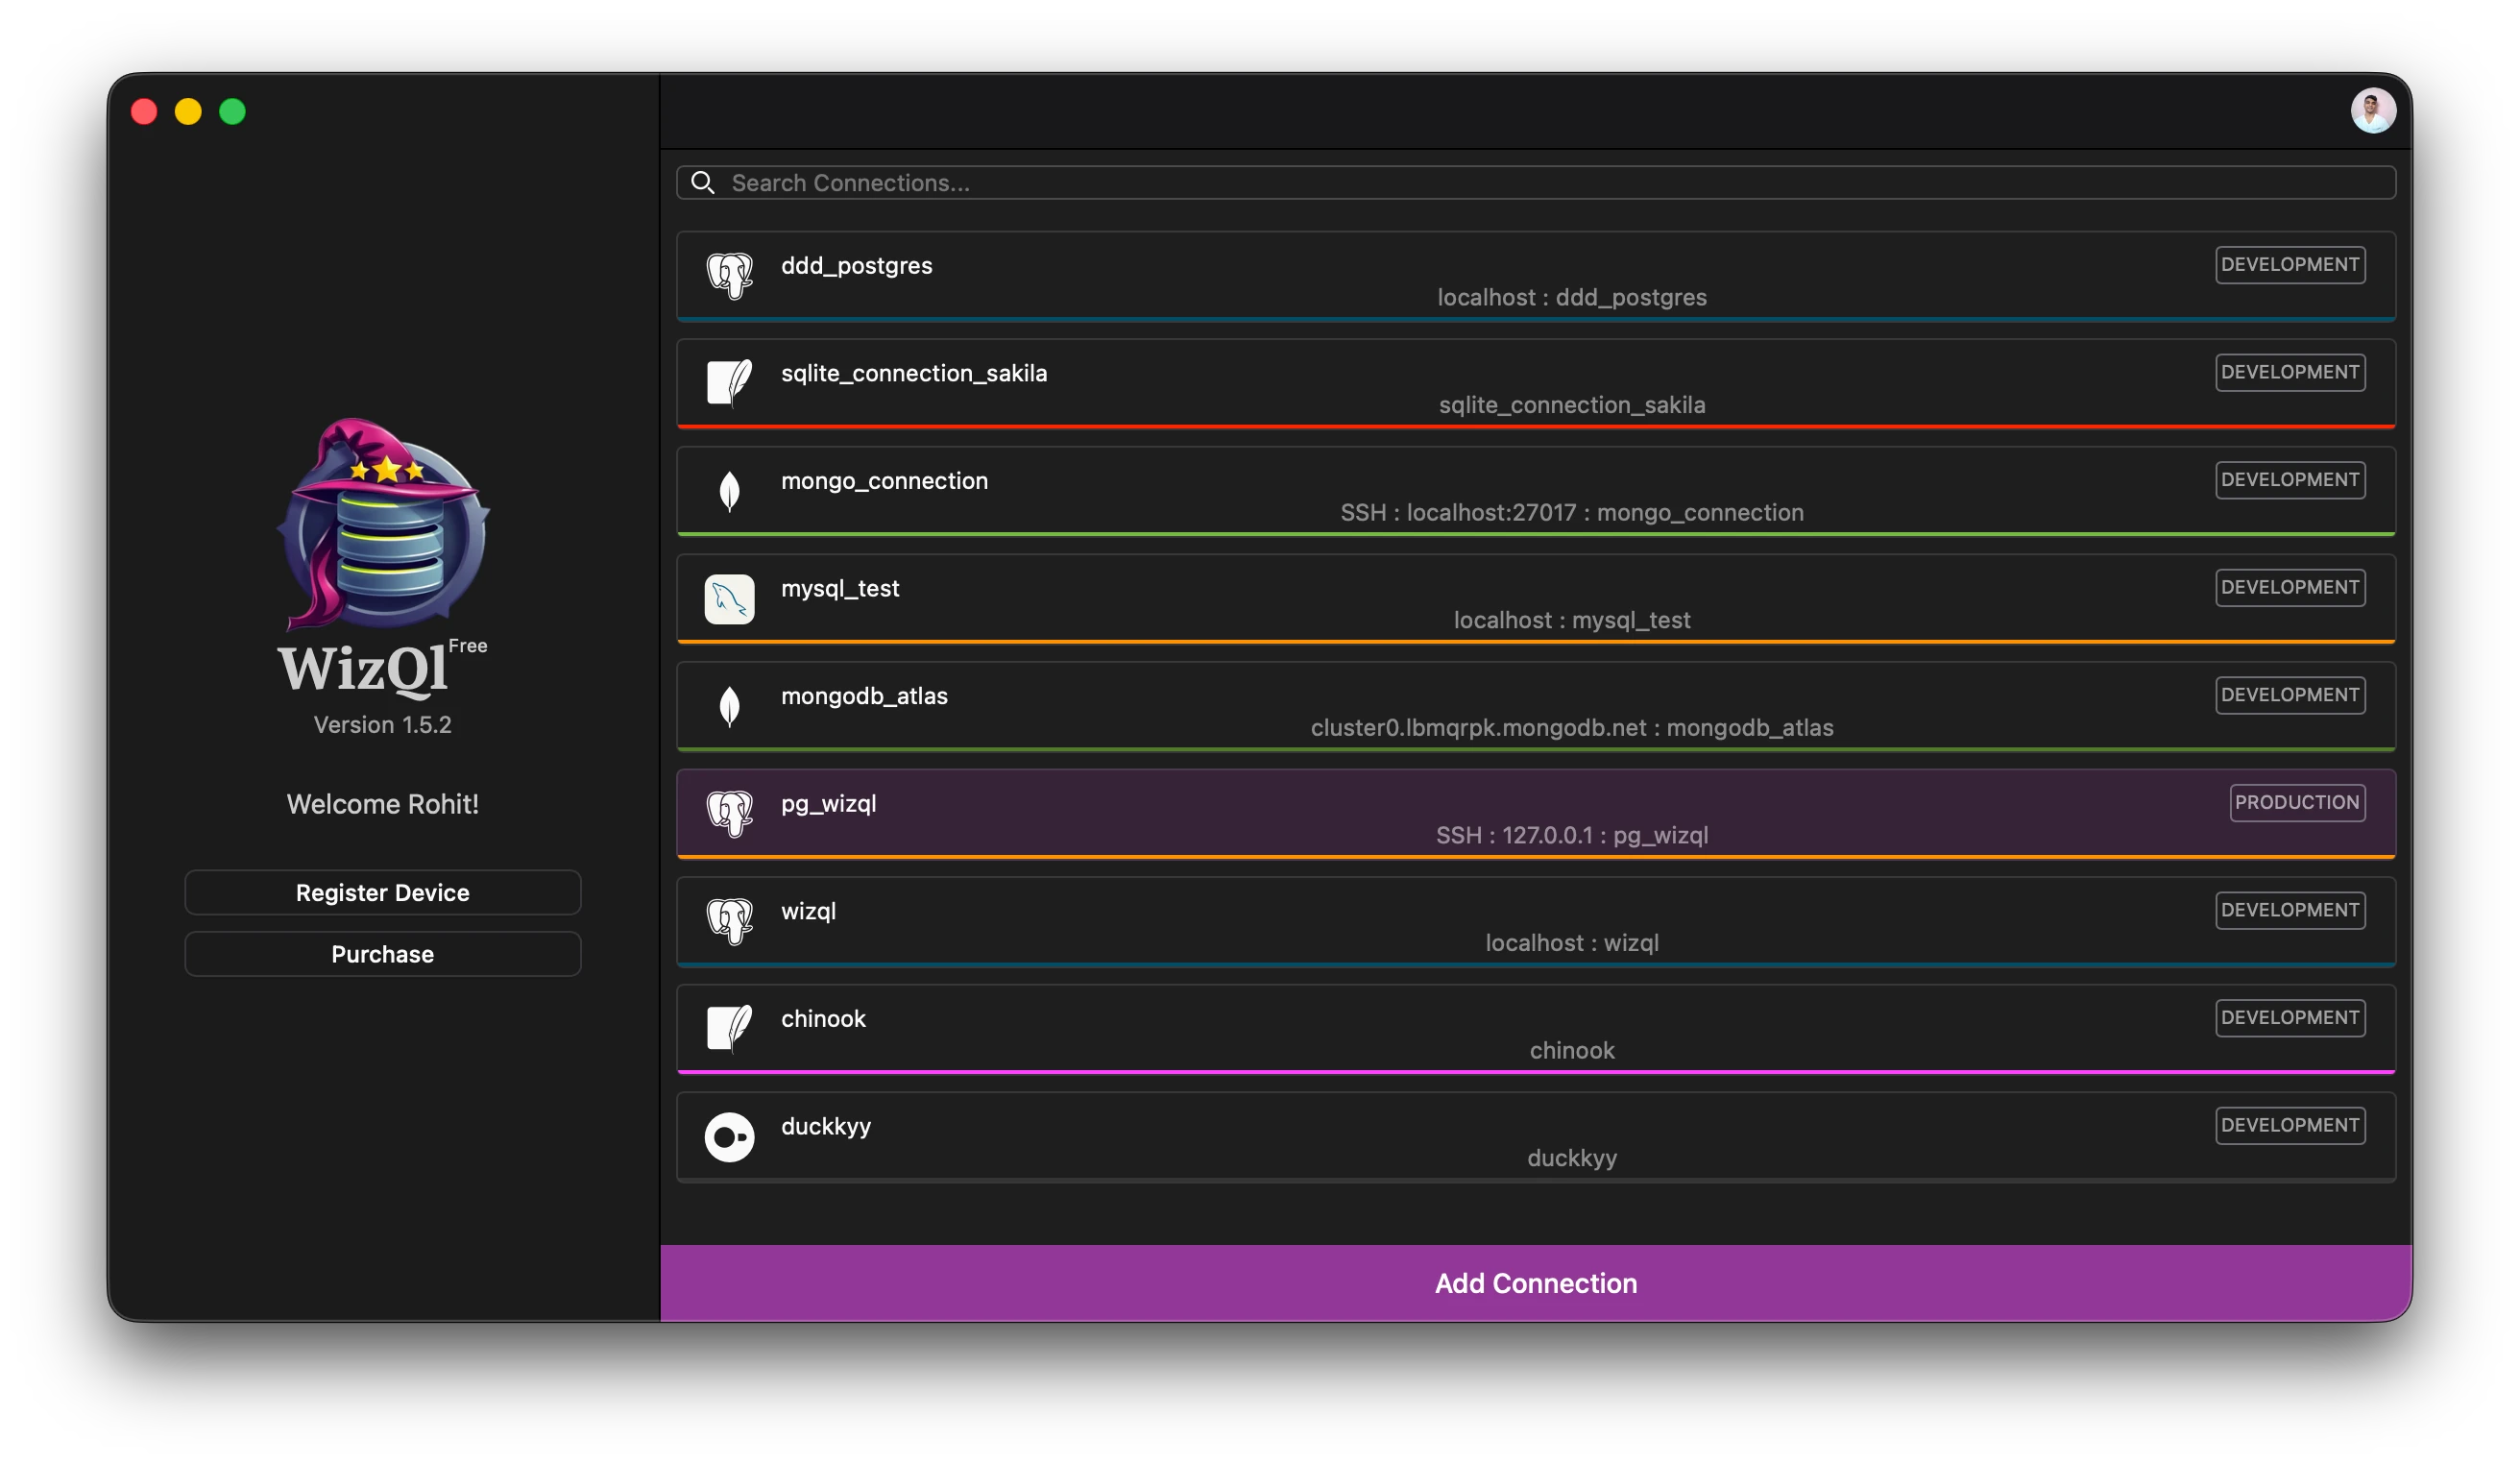The image size is (2520, 1464).
Task: Click the MongoDB leaf icon for mongodb_atlas
Action: pos(729,706)
